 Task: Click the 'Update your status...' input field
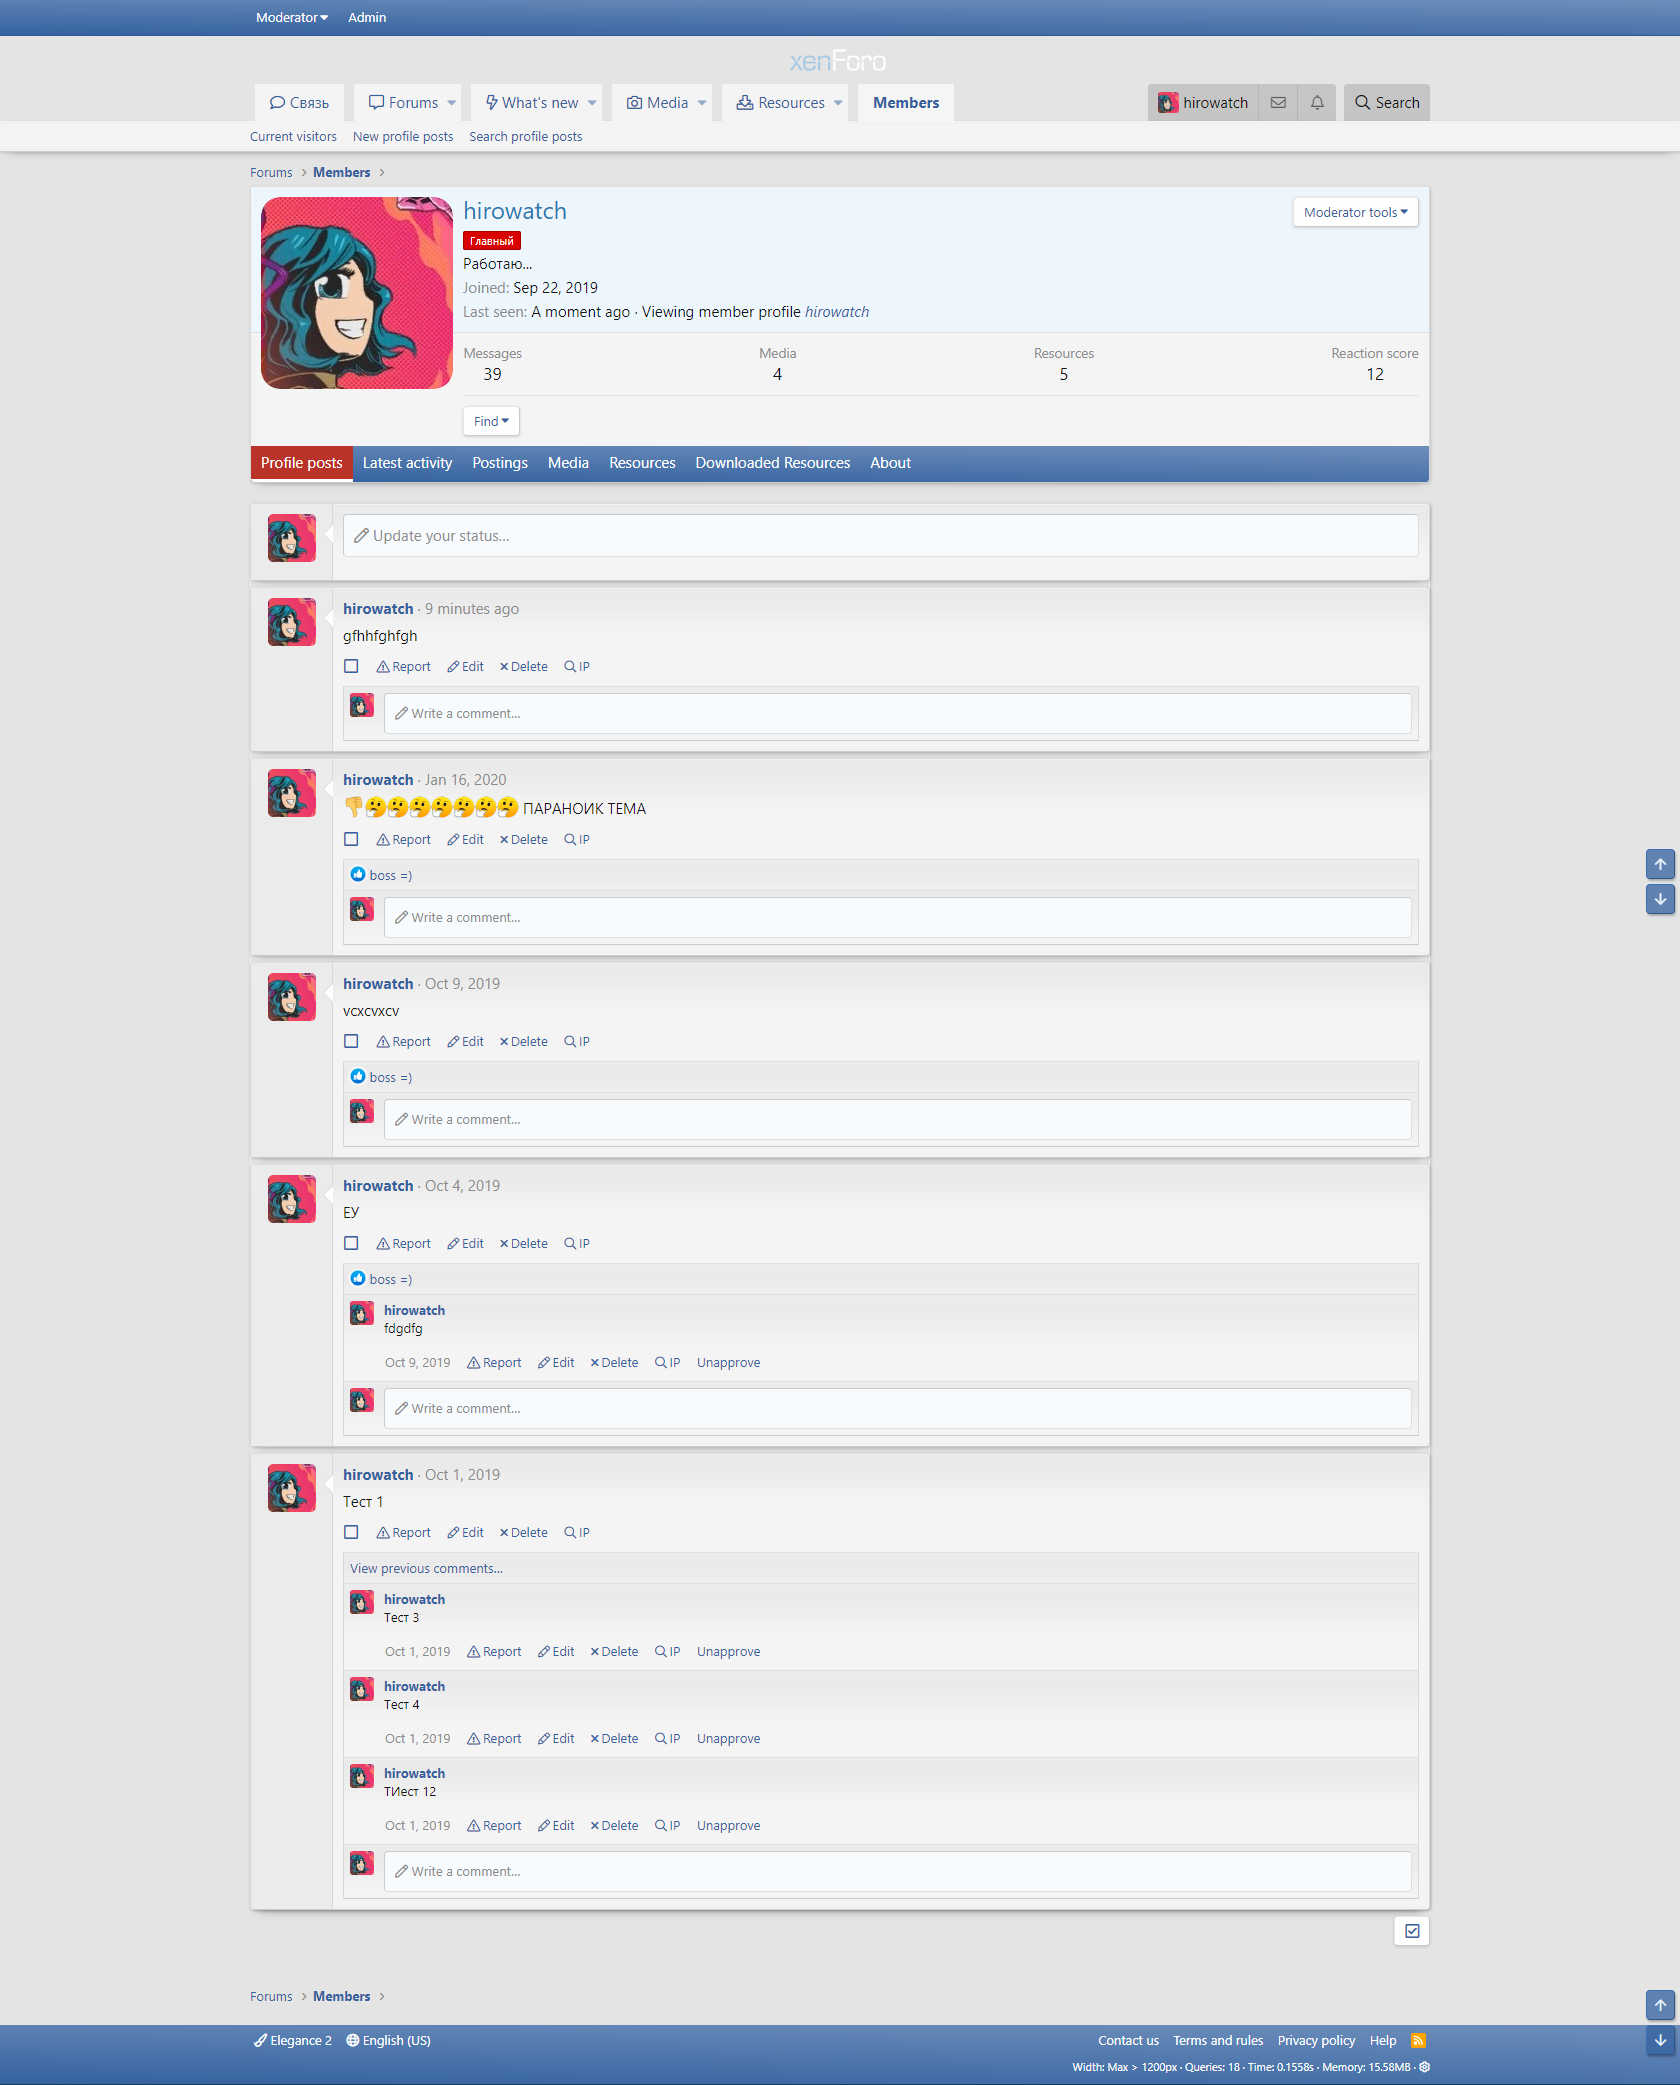(x=880, y=536)
